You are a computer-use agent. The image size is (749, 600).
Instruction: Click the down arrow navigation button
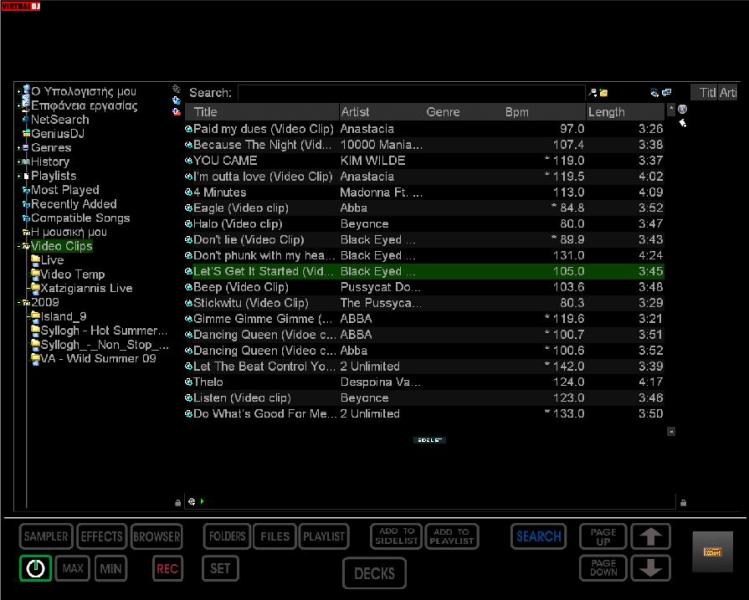651,568
